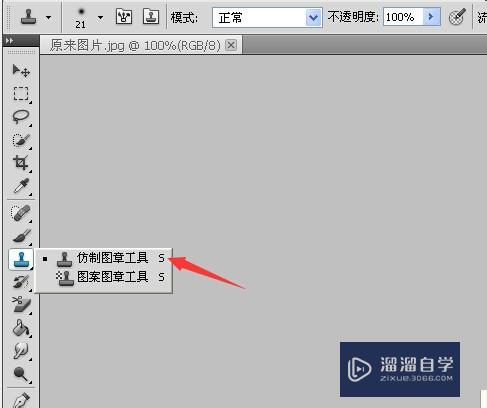Select the Eyedropper tool

(x=21, y=186)
